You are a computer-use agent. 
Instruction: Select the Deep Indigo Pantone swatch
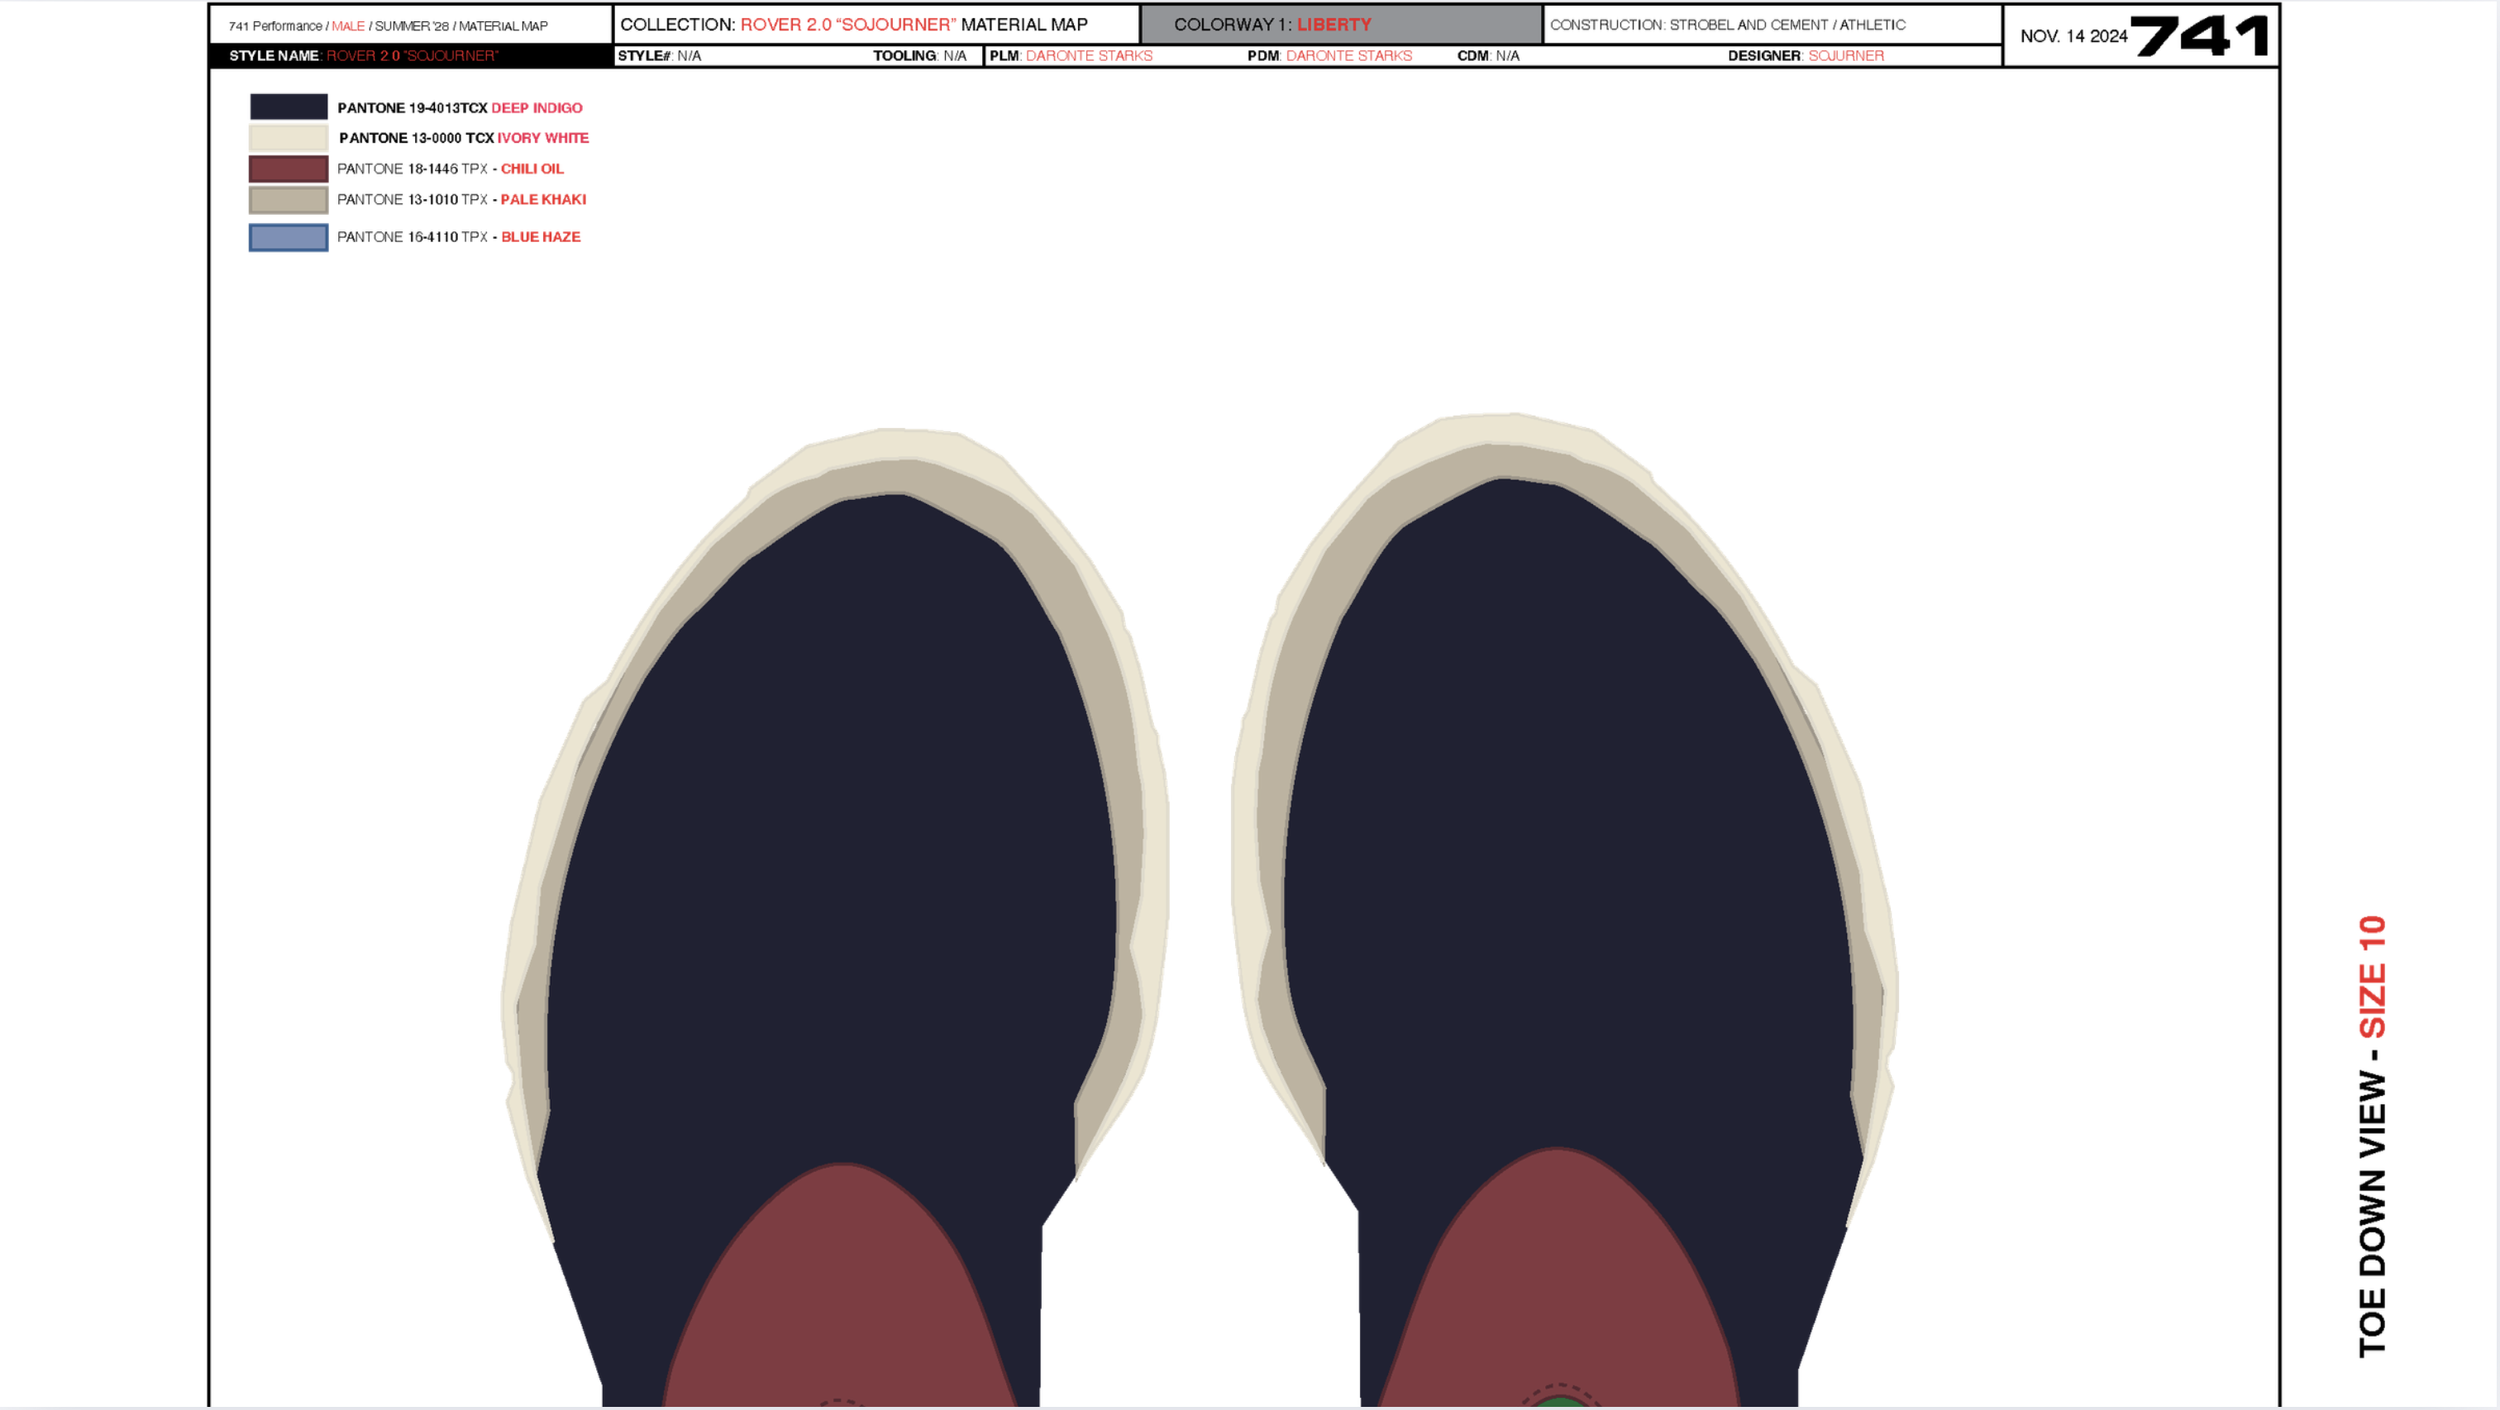coord(287,107)
